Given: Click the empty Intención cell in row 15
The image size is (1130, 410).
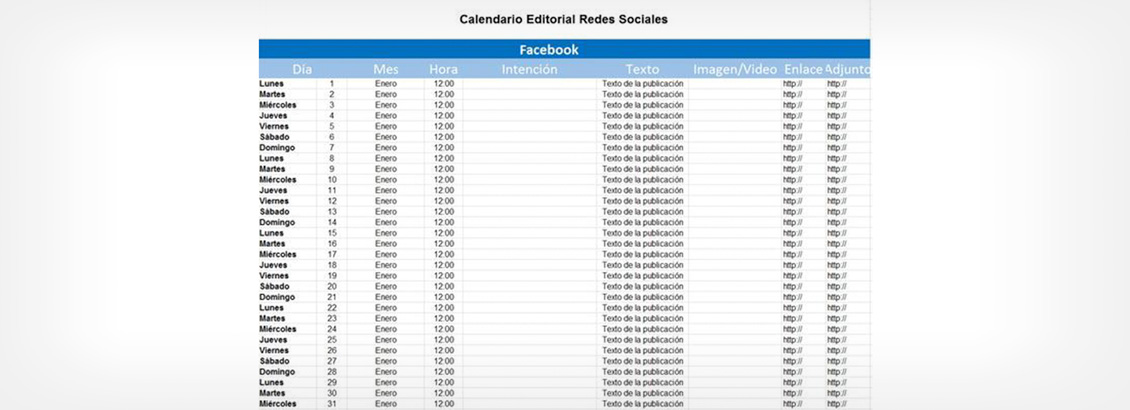Looking at the screenshot, I should (x=530, y=233).
